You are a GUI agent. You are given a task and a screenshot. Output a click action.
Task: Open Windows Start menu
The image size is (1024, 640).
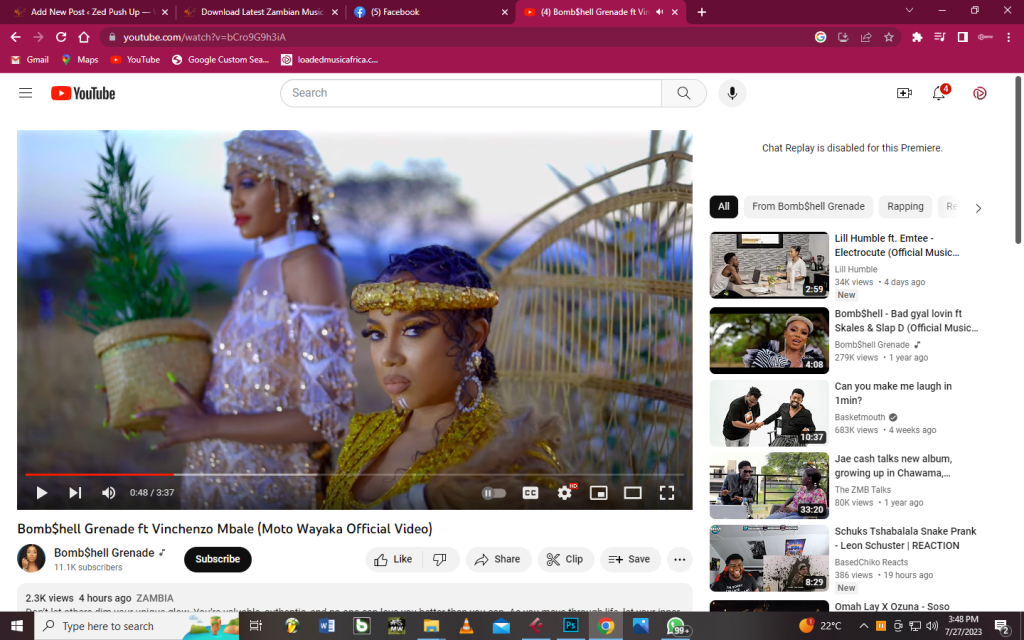17,626
